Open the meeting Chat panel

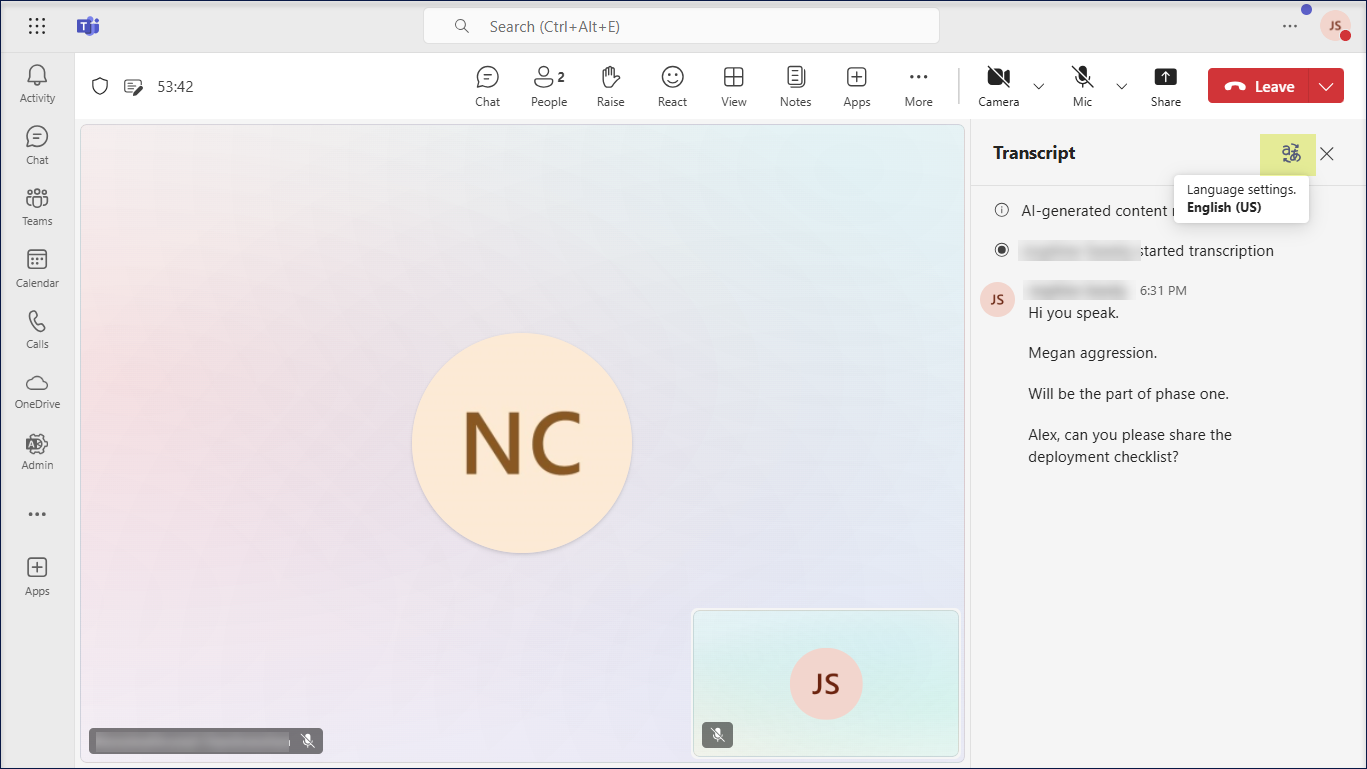pos(487,86)
